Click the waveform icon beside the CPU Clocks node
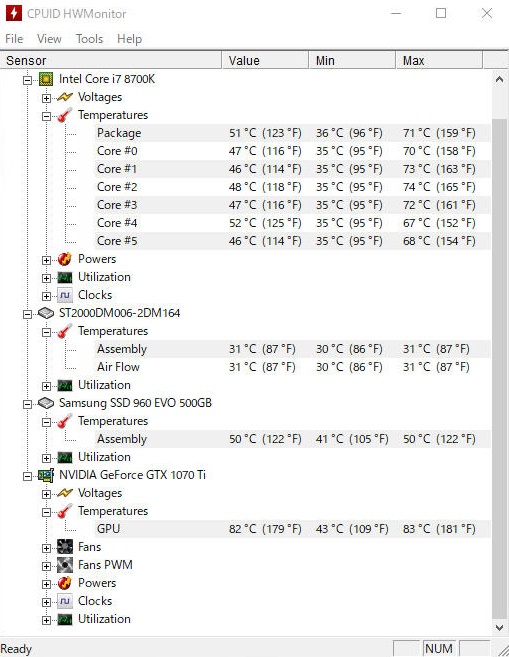 click(65, 295)
